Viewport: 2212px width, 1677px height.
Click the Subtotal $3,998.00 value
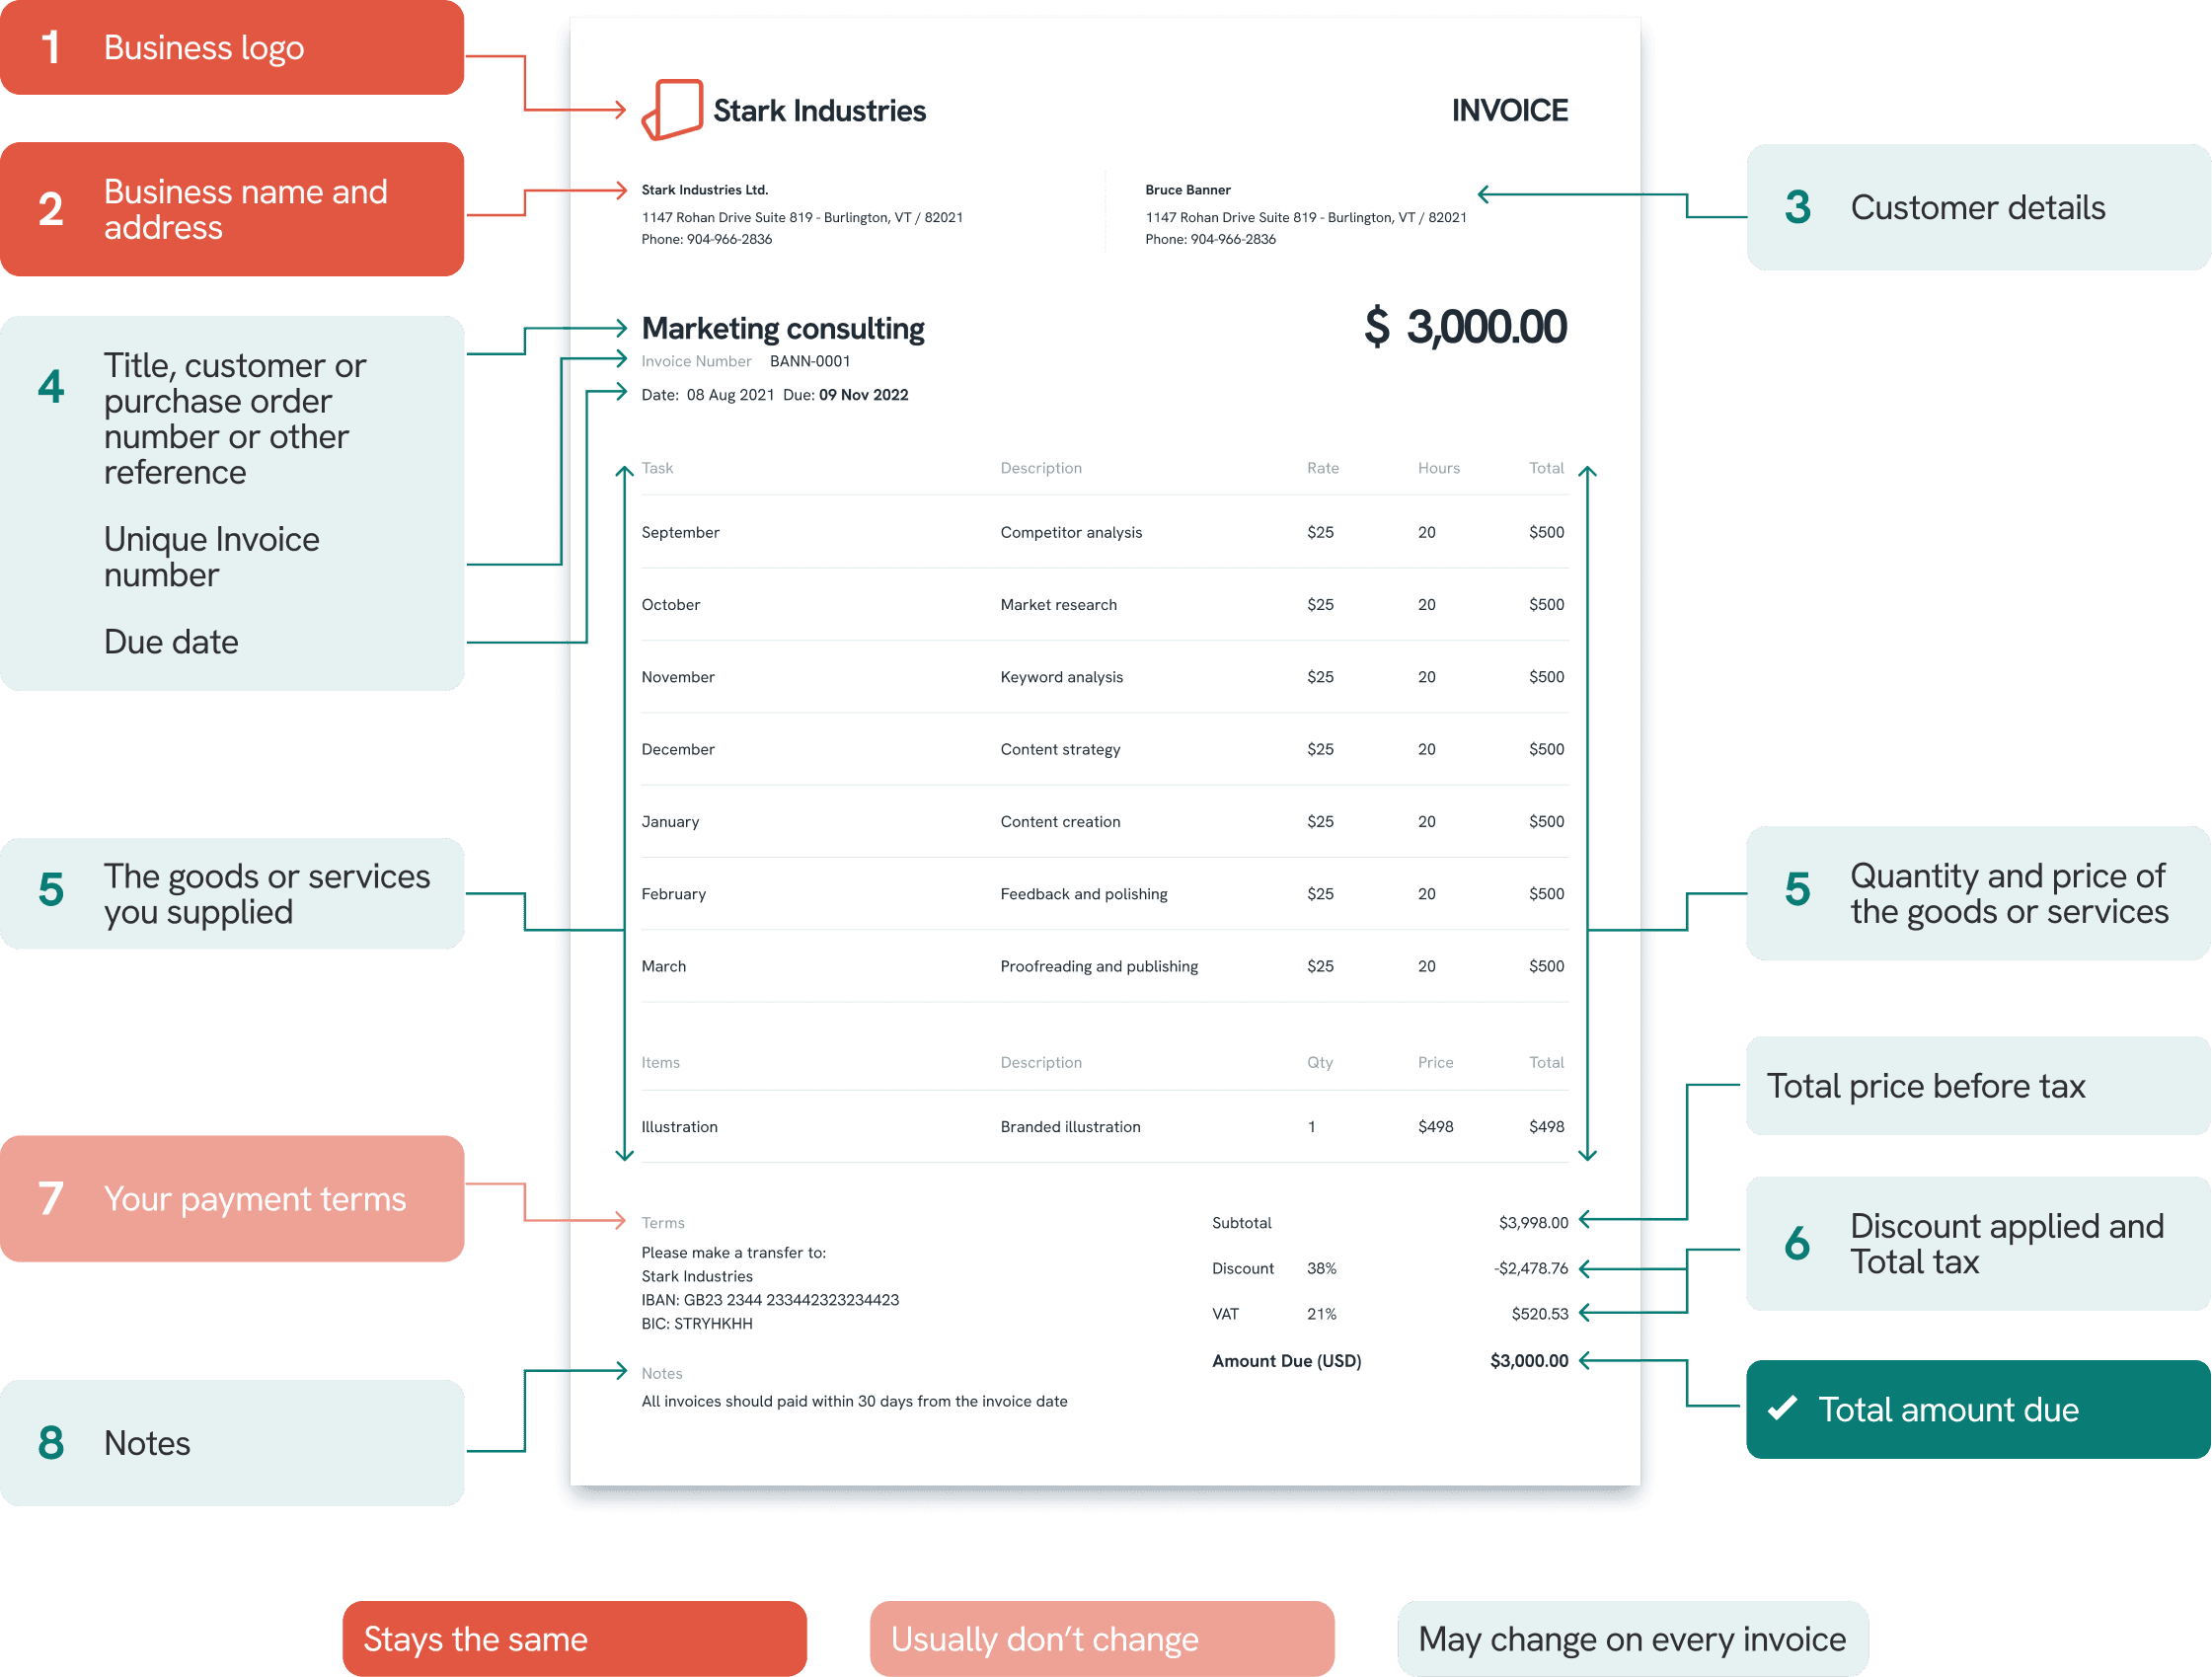click(1533, 1223)
